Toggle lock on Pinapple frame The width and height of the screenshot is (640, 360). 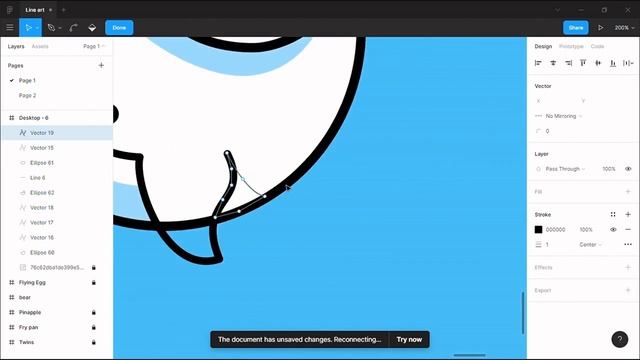93,312
